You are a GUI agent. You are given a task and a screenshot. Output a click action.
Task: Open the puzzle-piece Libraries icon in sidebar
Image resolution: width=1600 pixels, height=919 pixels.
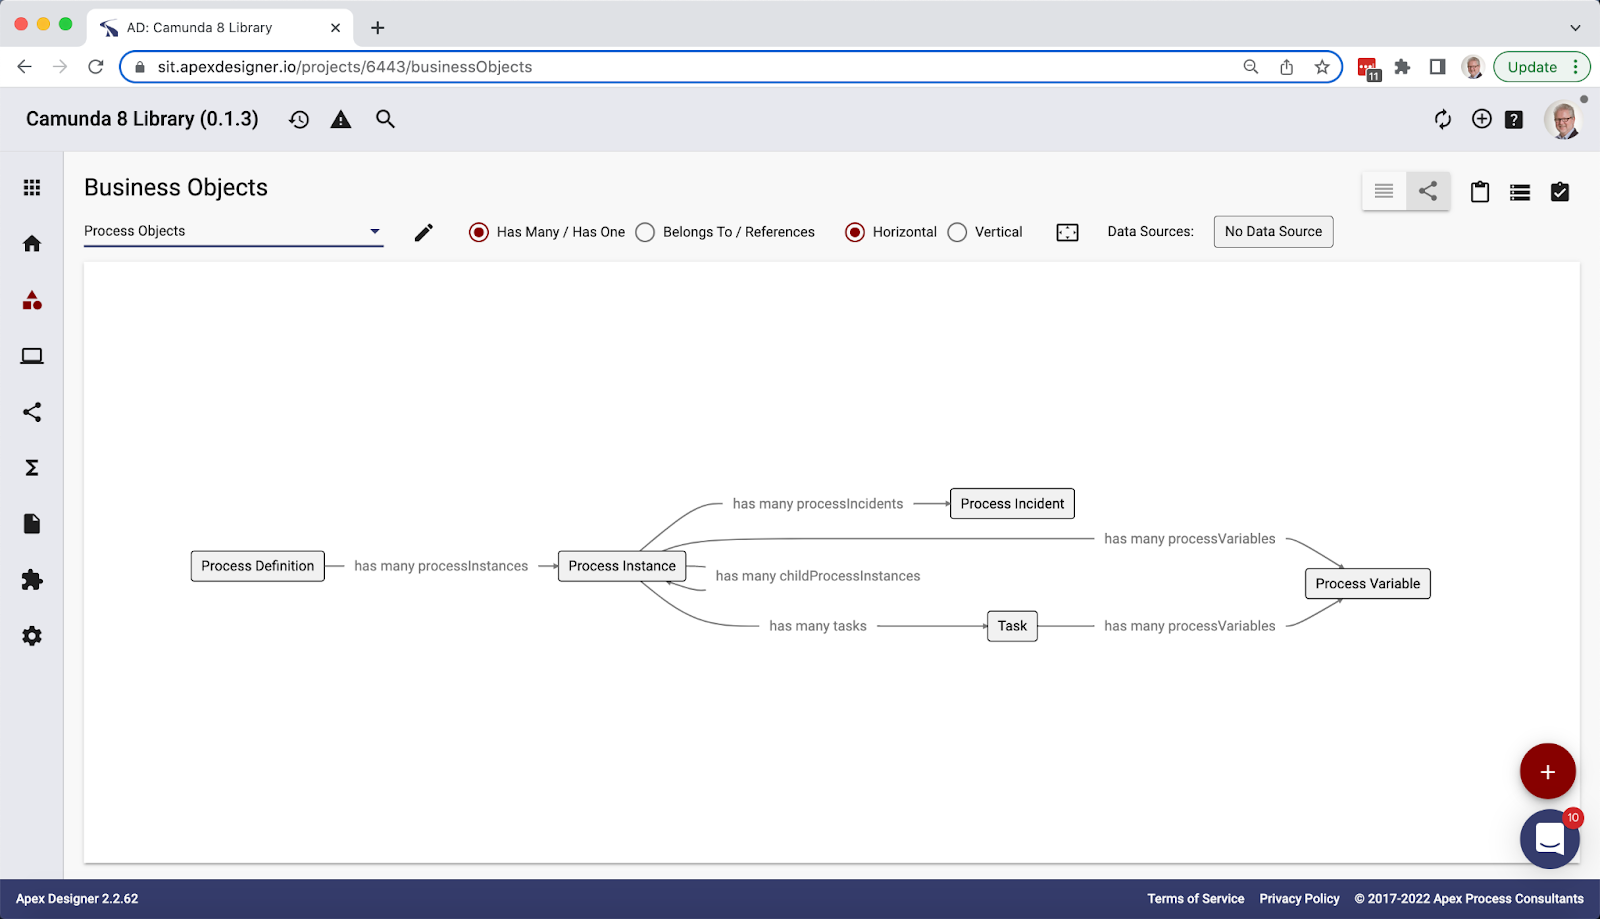[x=32, y=580]
